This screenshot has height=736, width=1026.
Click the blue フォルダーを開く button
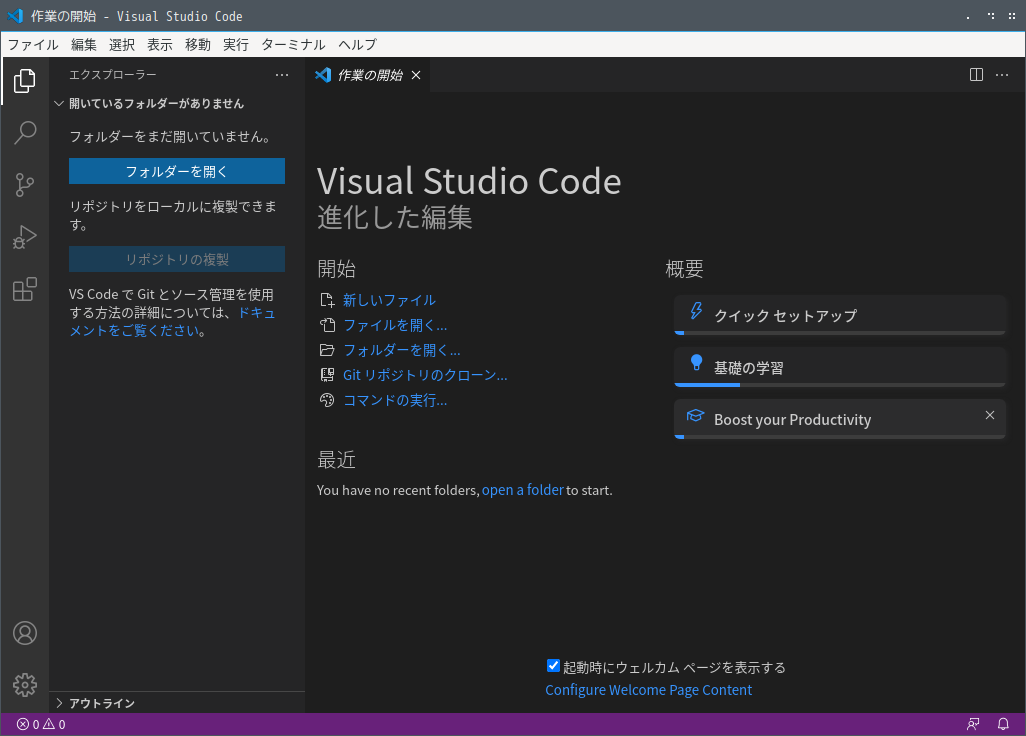pyautogui.click(x=177, y=171)
